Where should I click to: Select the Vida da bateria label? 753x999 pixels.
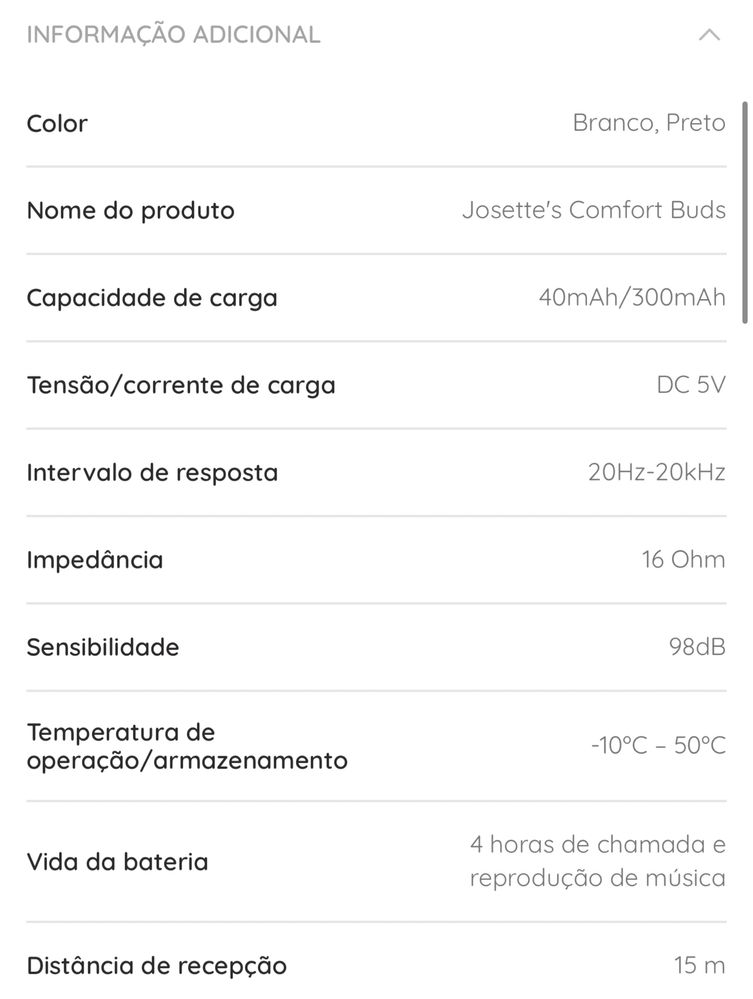point(117,861)
